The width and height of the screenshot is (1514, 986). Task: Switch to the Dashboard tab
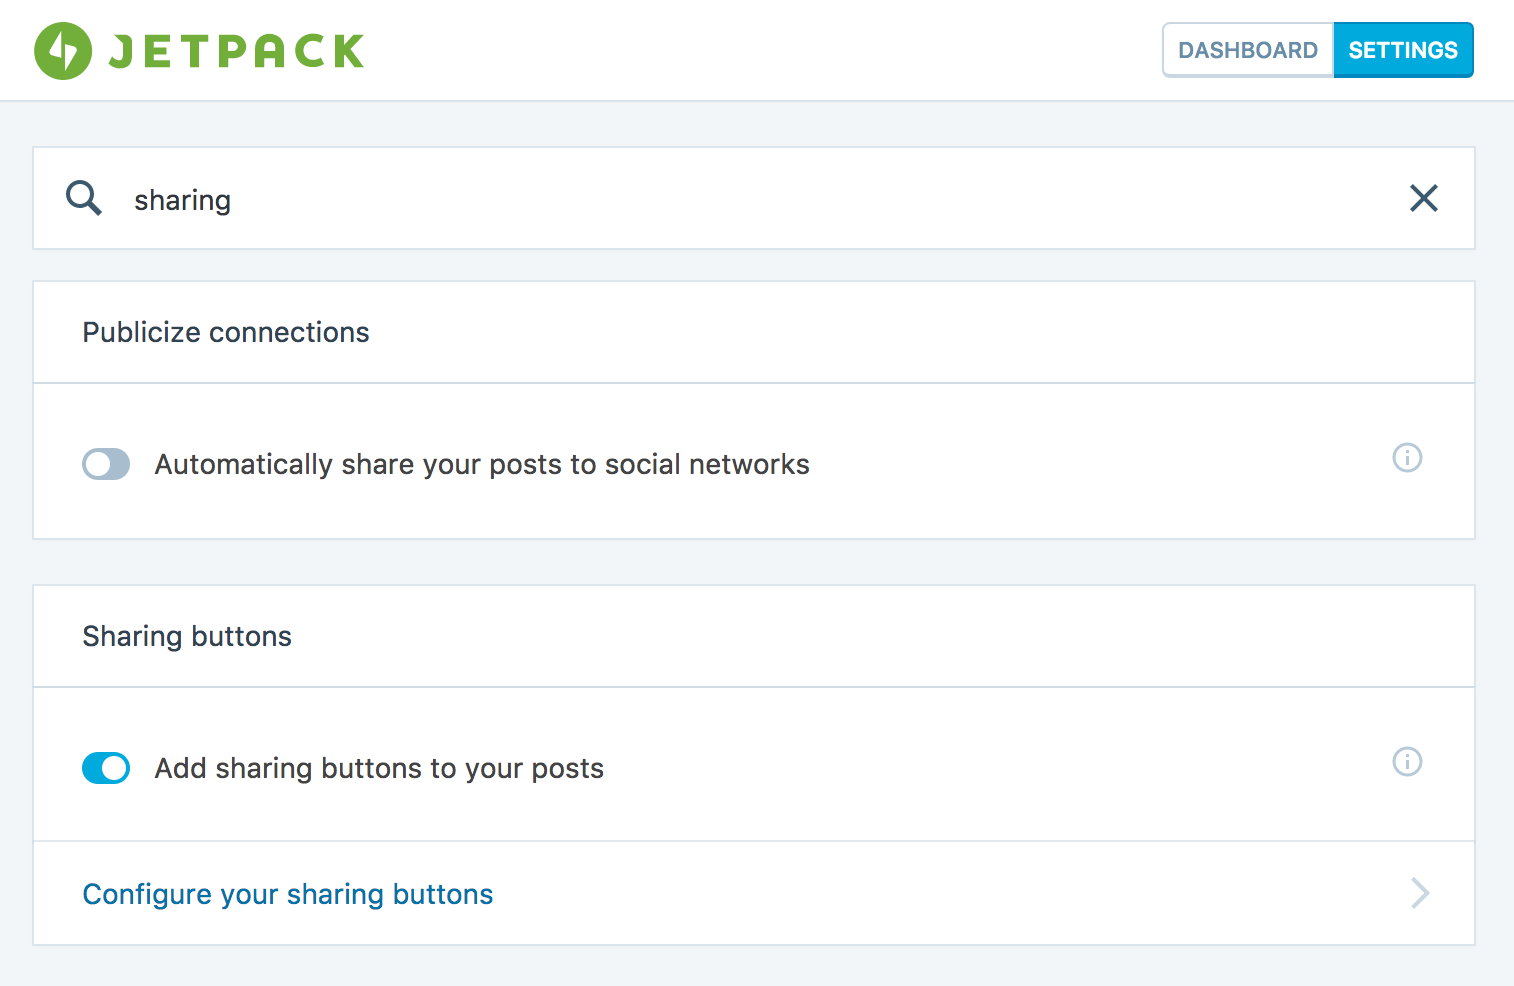point(1248,50)
